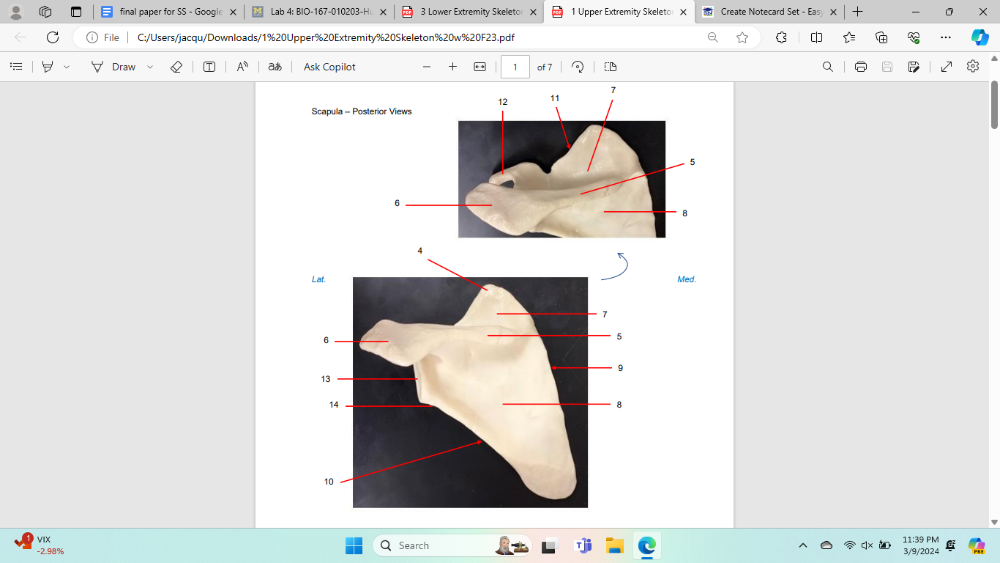Screen dimensions: 1000x563
Task: Refresh the current page
Action: 53,37
